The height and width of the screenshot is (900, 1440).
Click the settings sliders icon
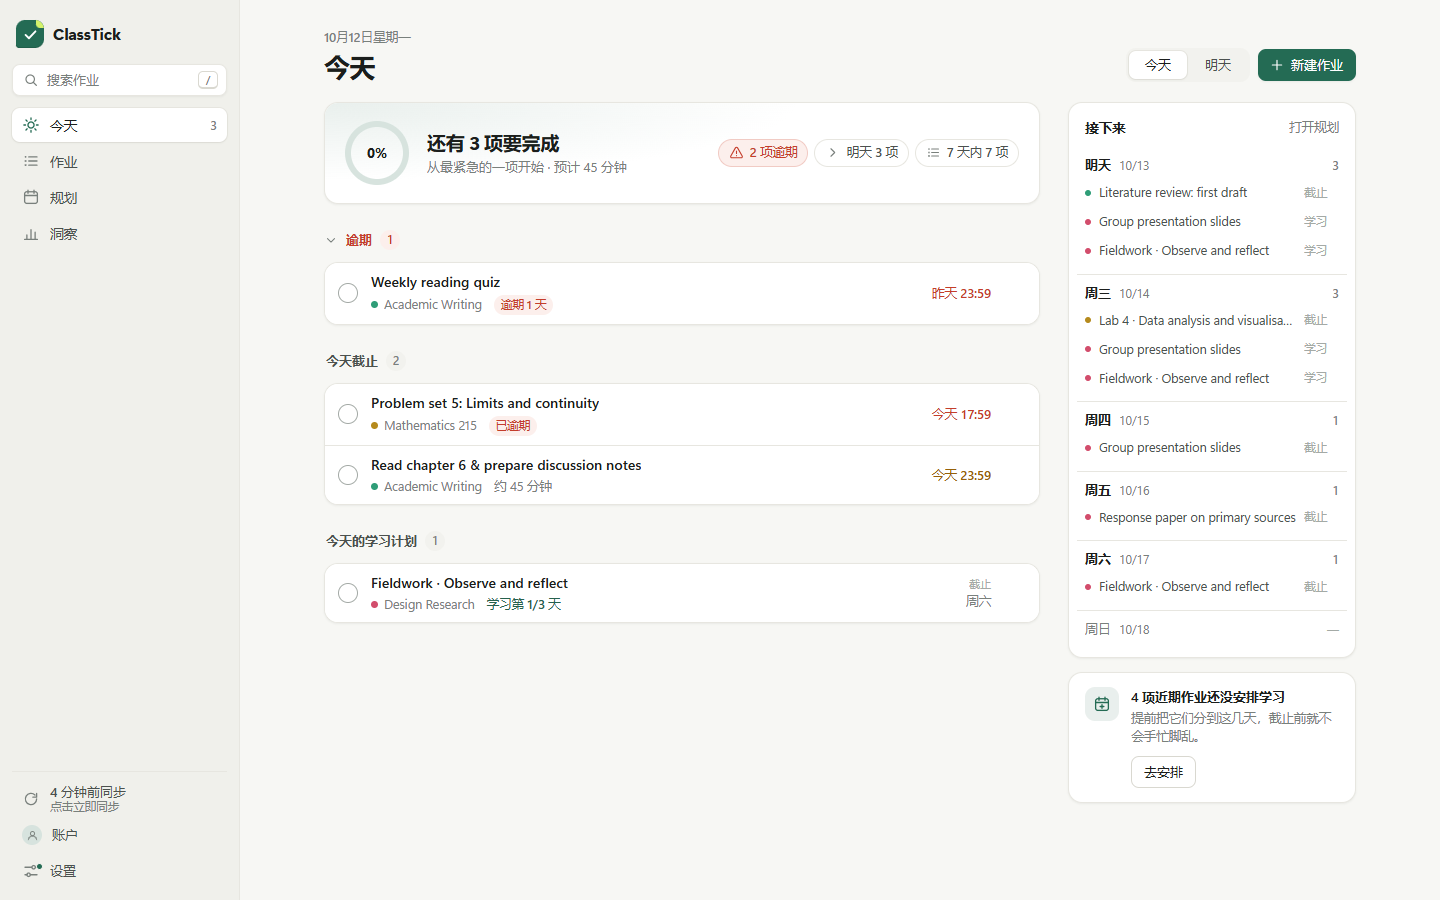click(x=32, y=871)
